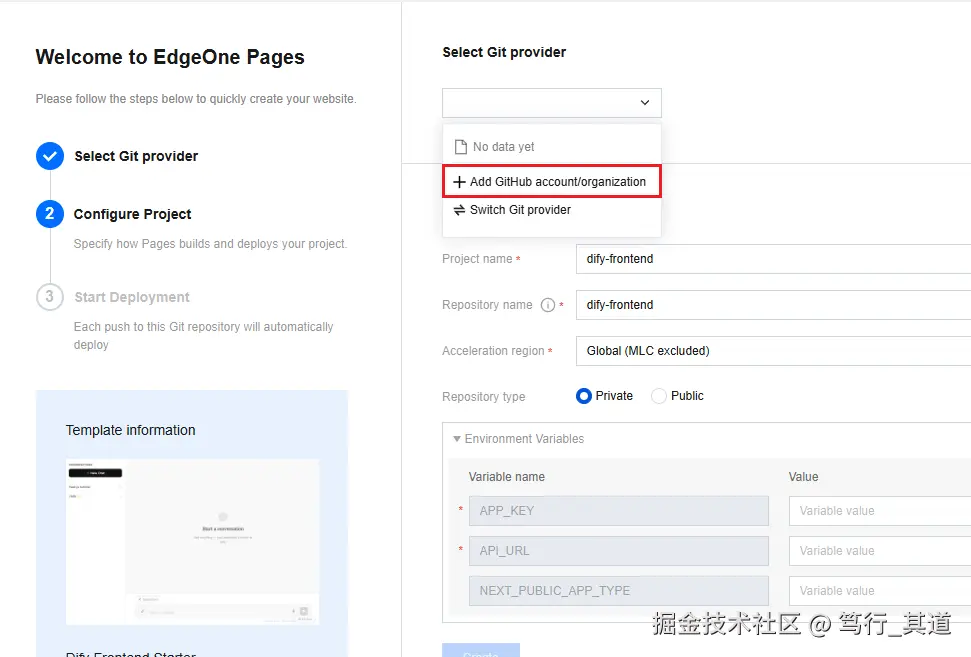Click the Start Deployment step label
Viewport: 971px width, 657px height.
[132, 297]
